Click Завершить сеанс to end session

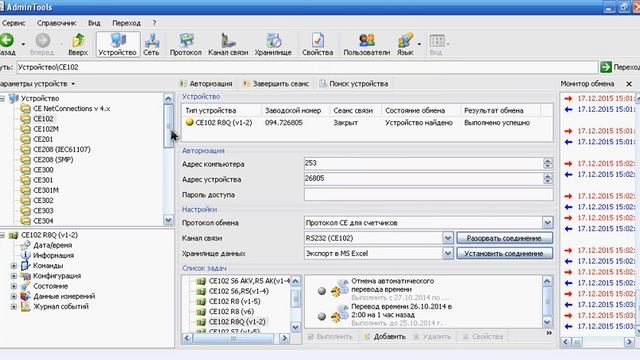pyautogui.click(x=276, y=84)
